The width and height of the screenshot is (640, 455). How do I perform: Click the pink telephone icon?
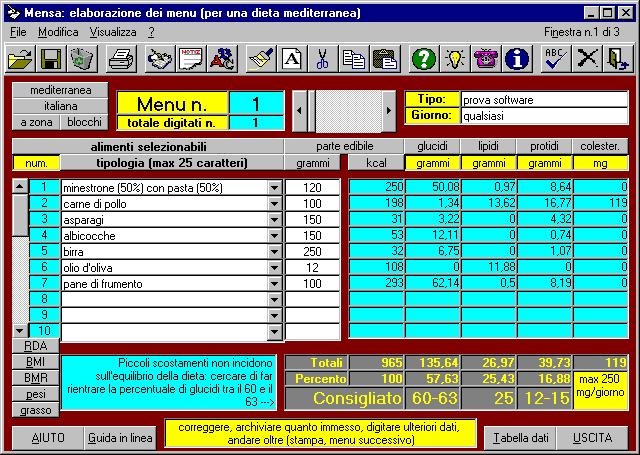486,60
